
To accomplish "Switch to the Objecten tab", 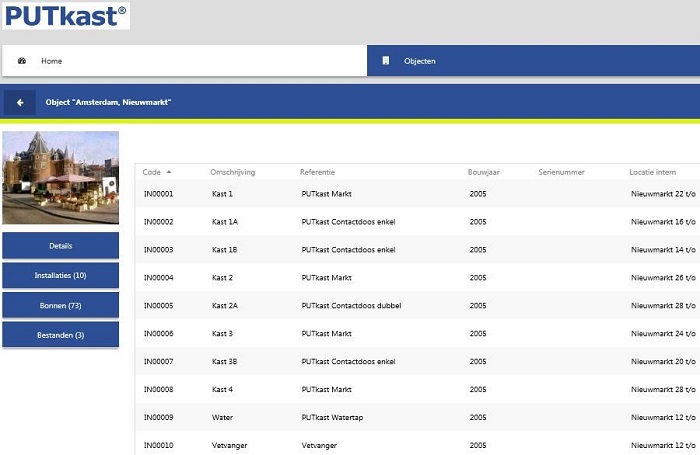I will pyautogui.click(x=419, y=61).
